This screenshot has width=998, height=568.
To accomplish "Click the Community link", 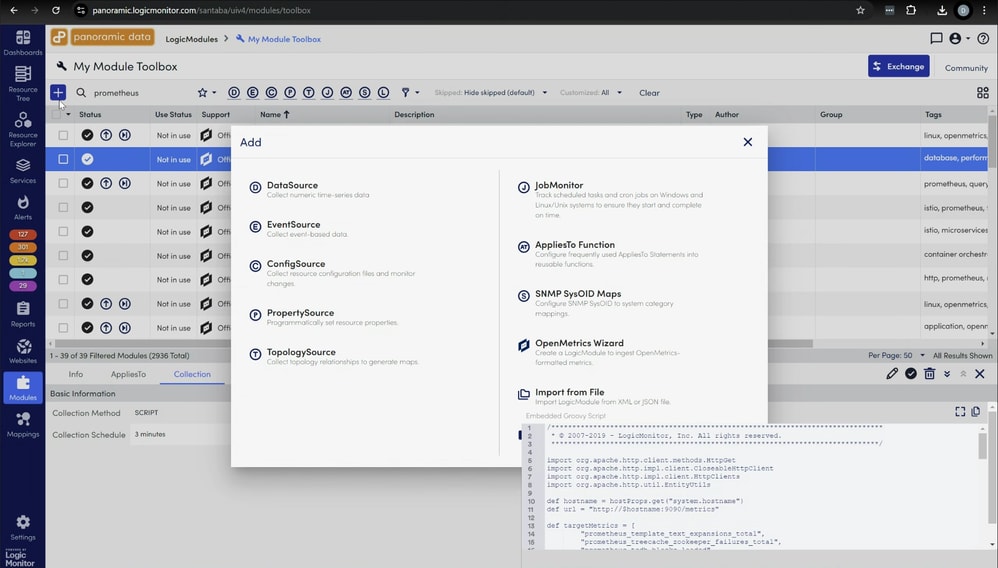I will tap(966, 67).
